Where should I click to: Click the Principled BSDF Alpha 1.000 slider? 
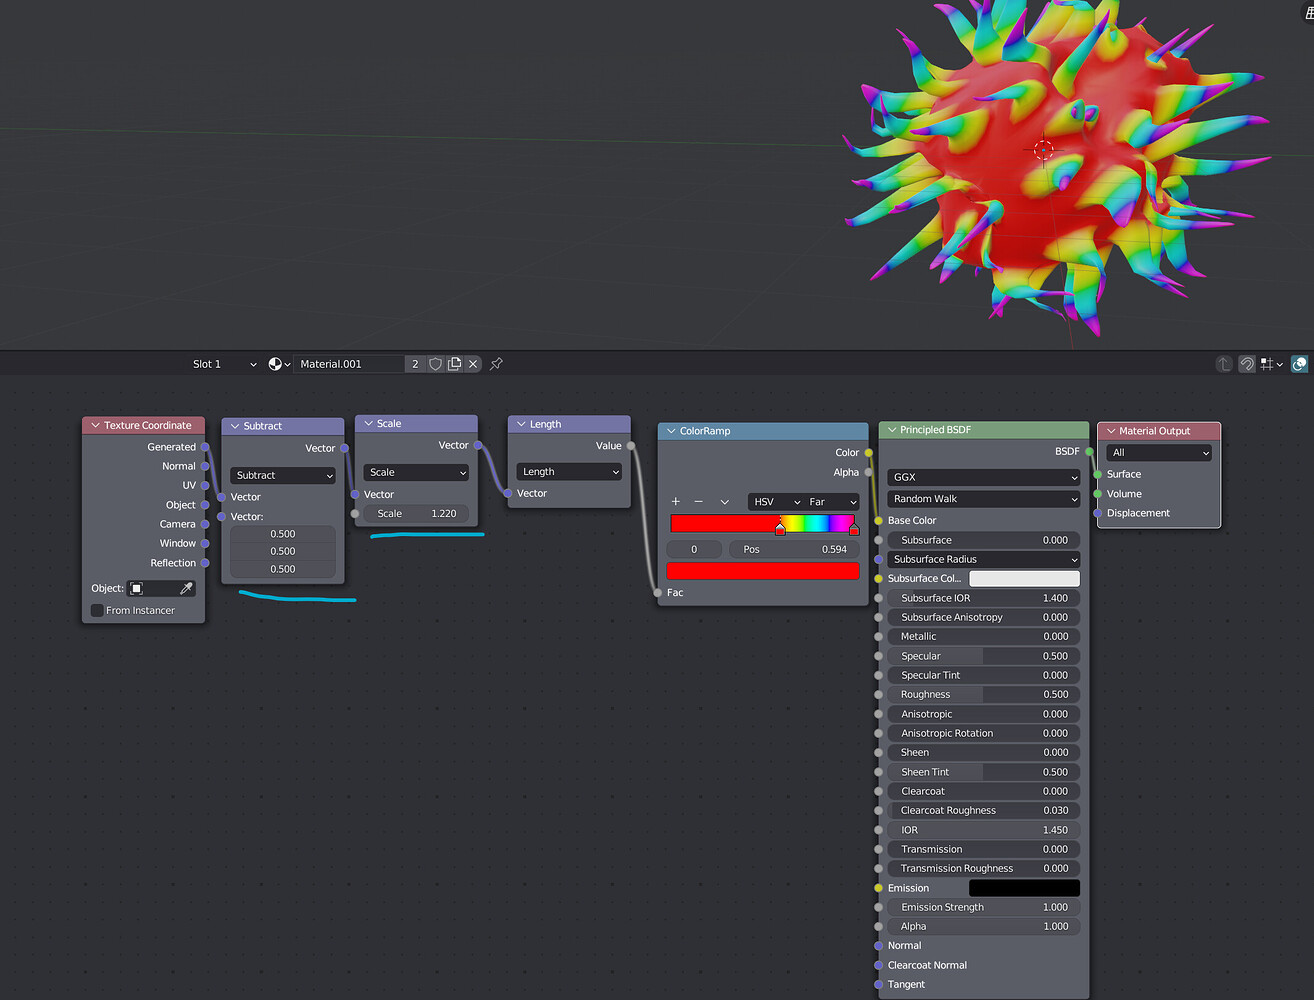click(x=984, y=927)
